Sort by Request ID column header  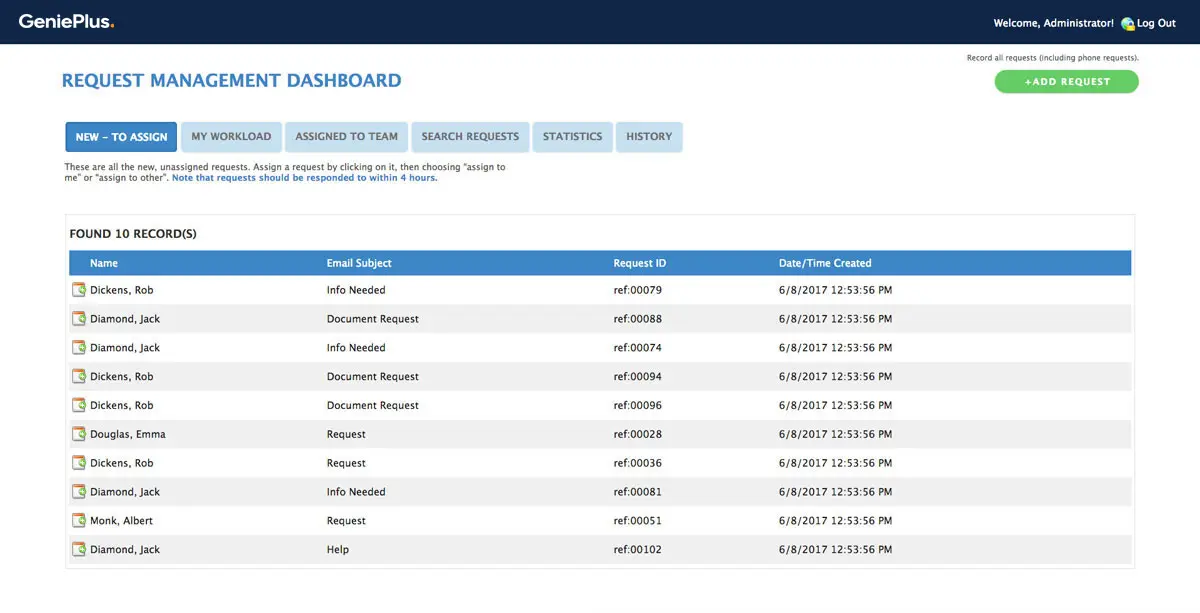click(x=640, y=263)
